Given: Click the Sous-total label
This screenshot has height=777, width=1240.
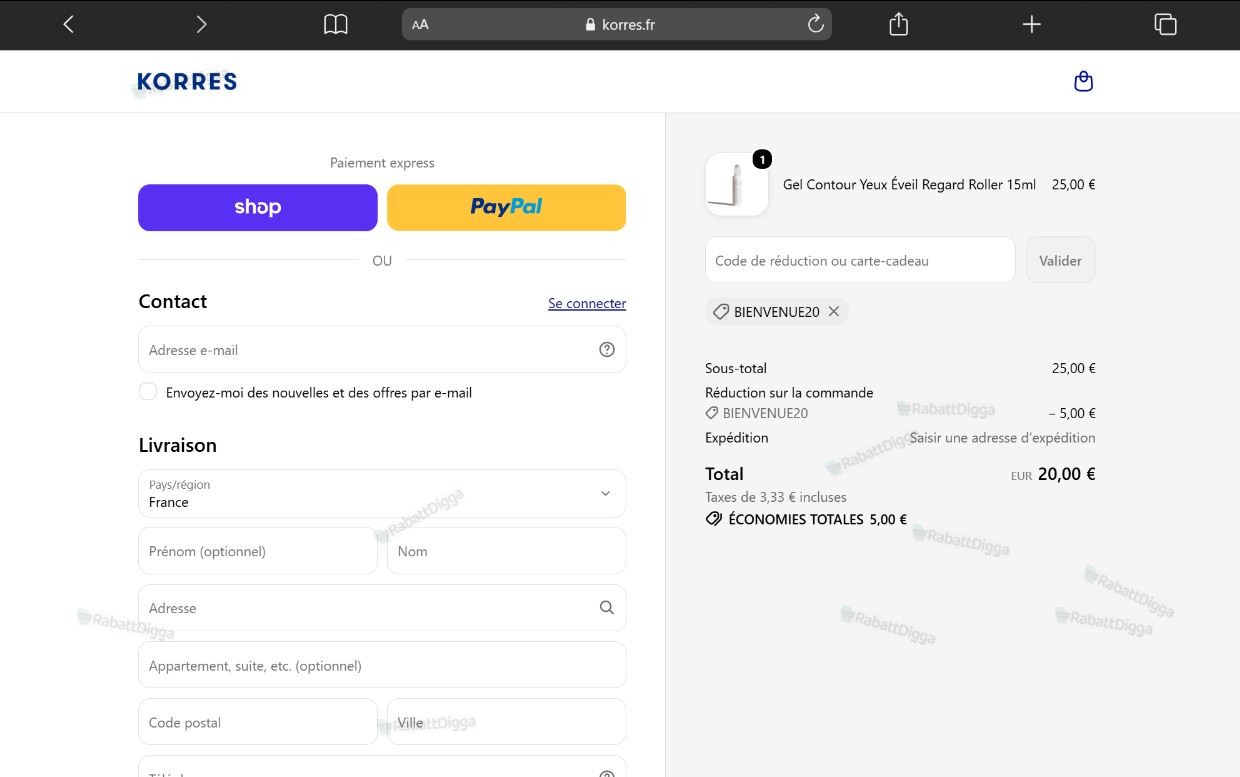Looking at the screenshot, I should click(736, 368).
